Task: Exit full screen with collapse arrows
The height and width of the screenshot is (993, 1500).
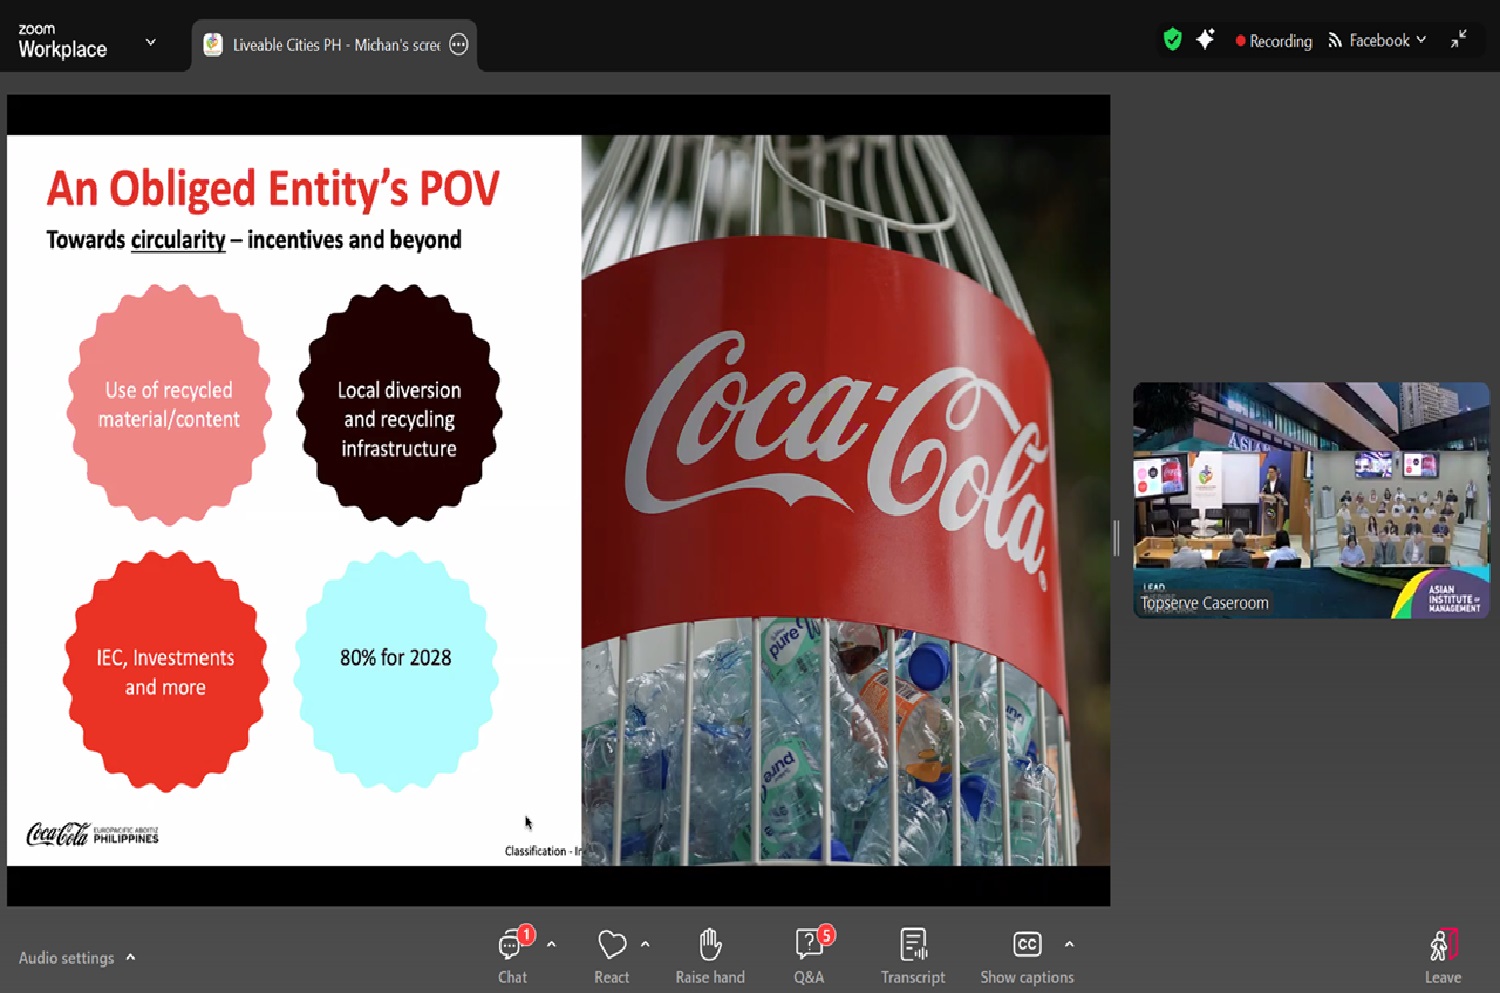Action: [1459, 40]
